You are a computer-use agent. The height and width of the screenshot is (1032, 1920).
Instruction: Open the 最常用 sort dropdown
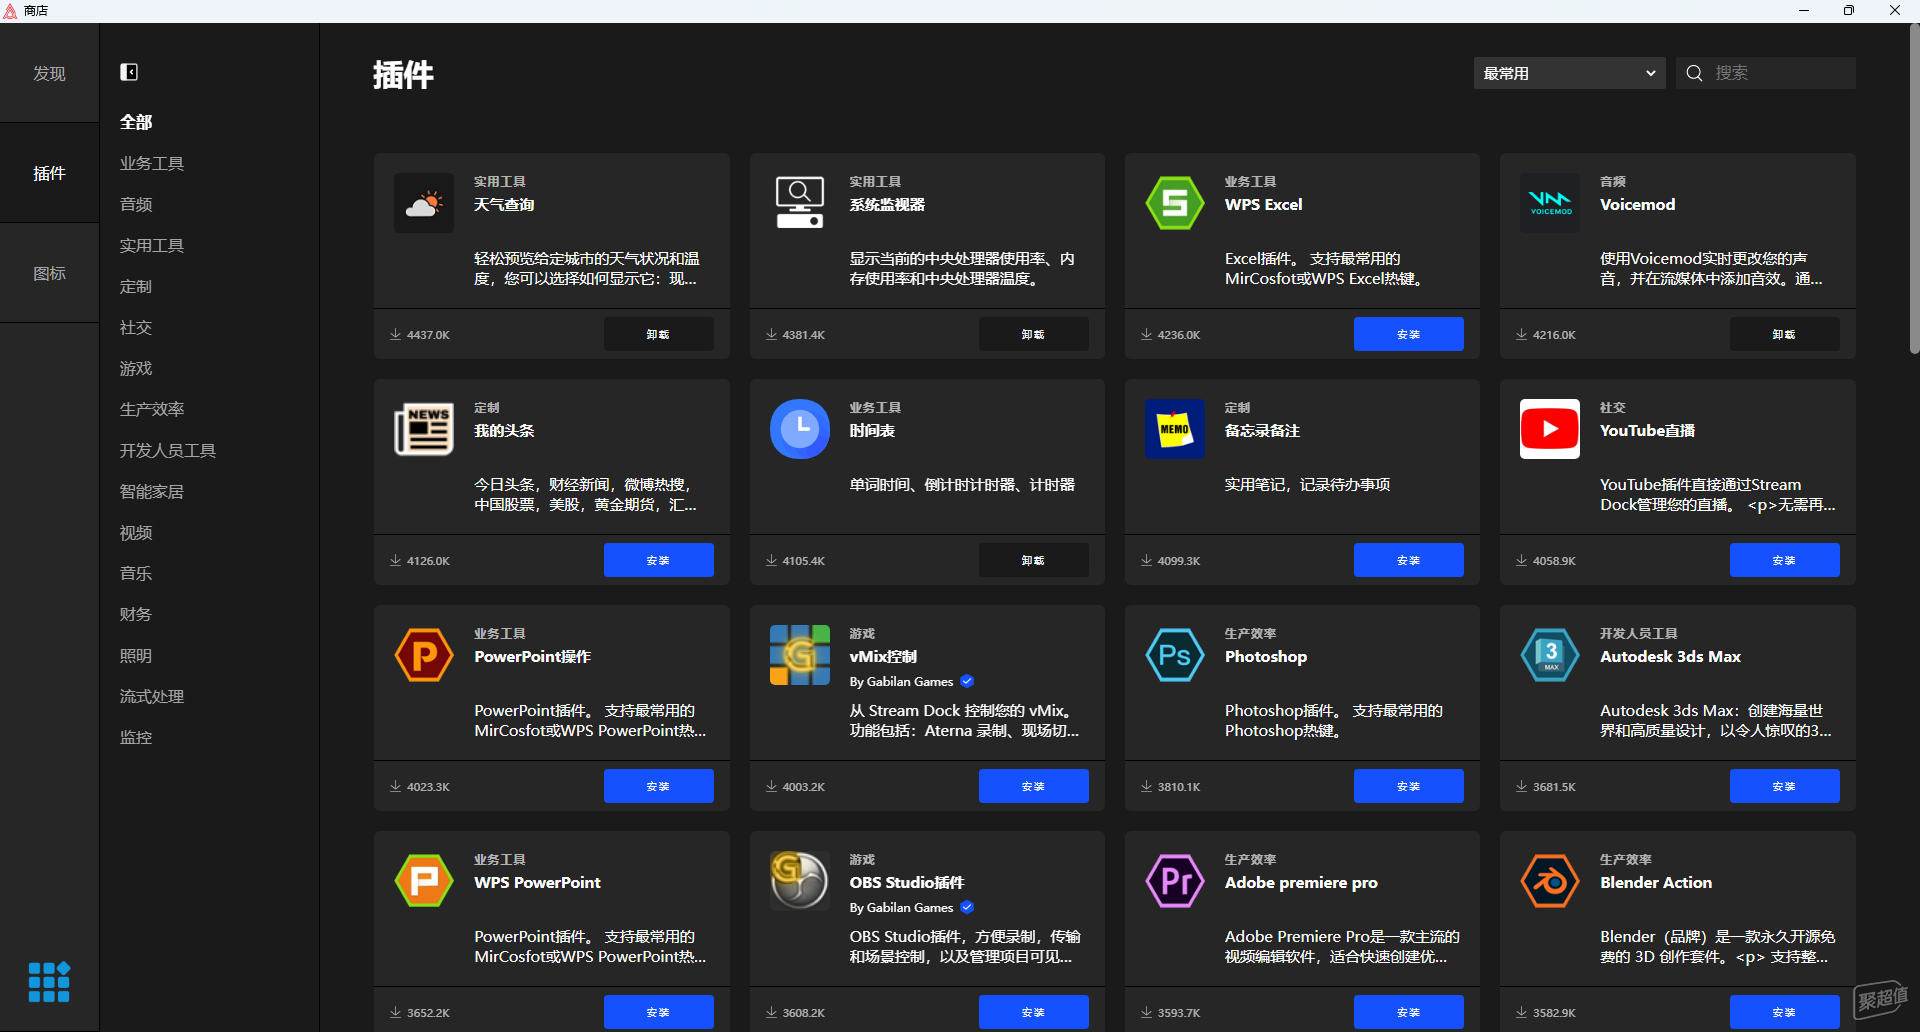[1569, 73]
